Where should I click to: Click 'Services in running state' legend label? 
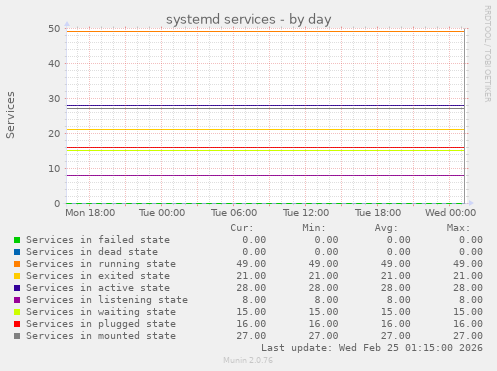tap(101, 264)
